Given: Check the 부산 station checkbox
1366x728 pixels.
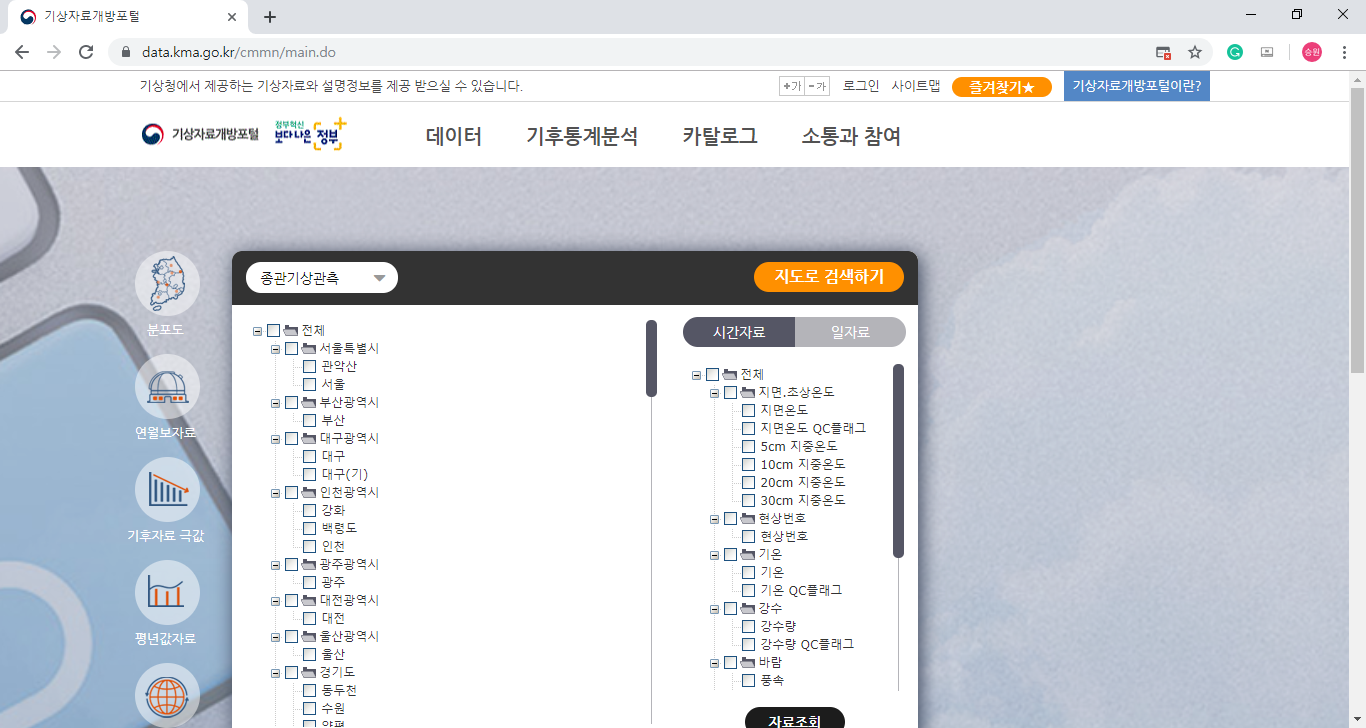Looking at the screenshot, I should [310, 420].
